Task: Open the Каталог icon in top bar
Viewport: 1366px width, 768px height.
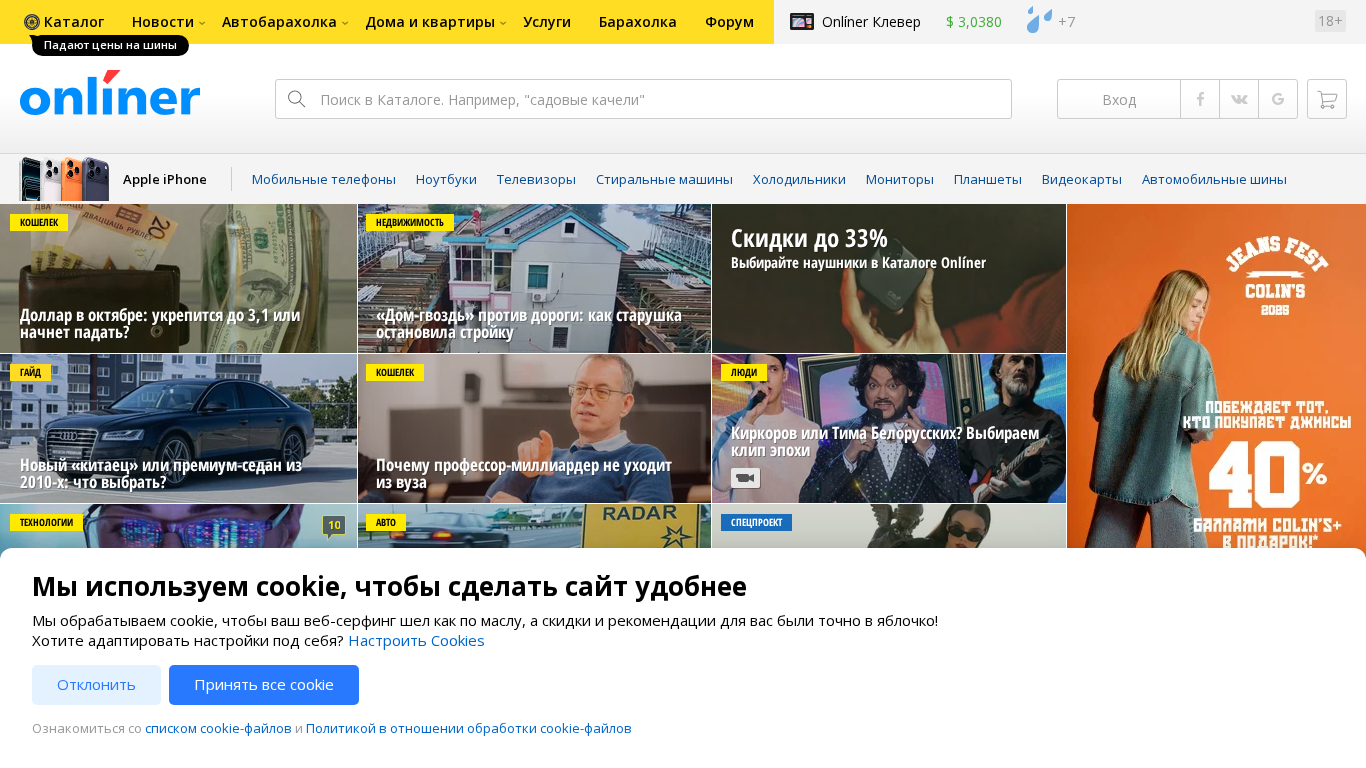Action: point(32,22)
